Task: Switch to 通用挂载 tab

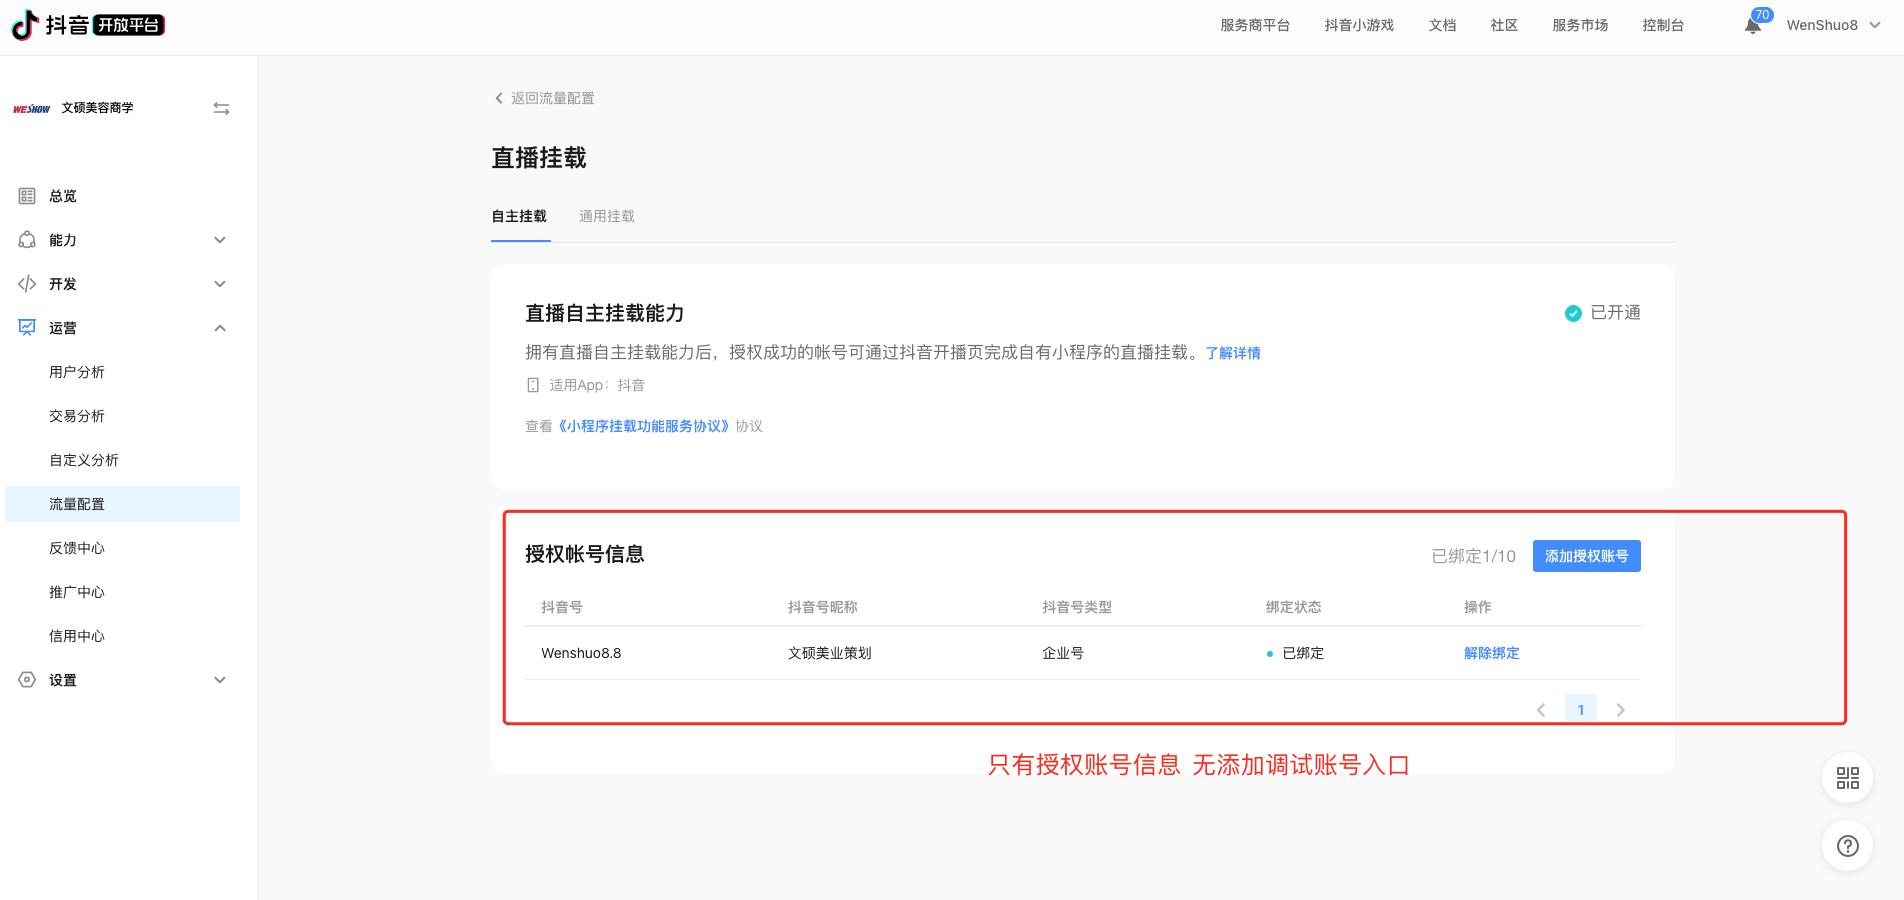Action: (x=606, y=216)
